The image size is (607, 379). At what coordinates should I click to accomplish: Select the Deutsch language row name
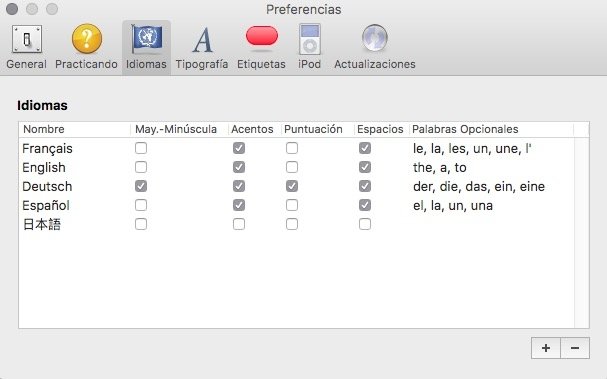pyautogui.click(x=47, y=187)
